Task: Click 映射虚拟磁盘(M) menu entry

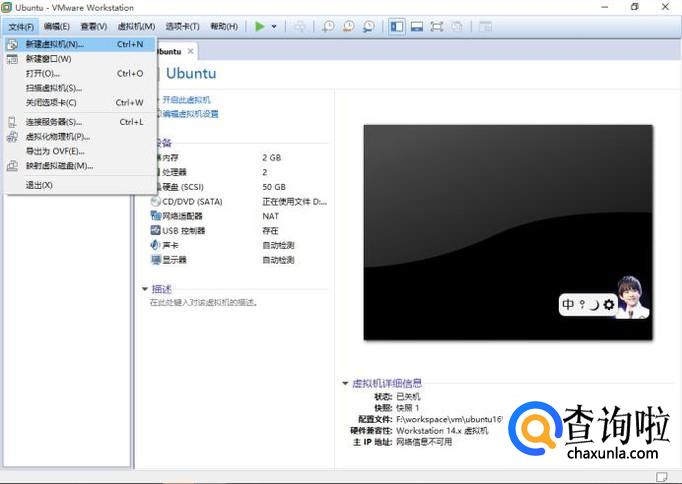Action: pos(59,166)
